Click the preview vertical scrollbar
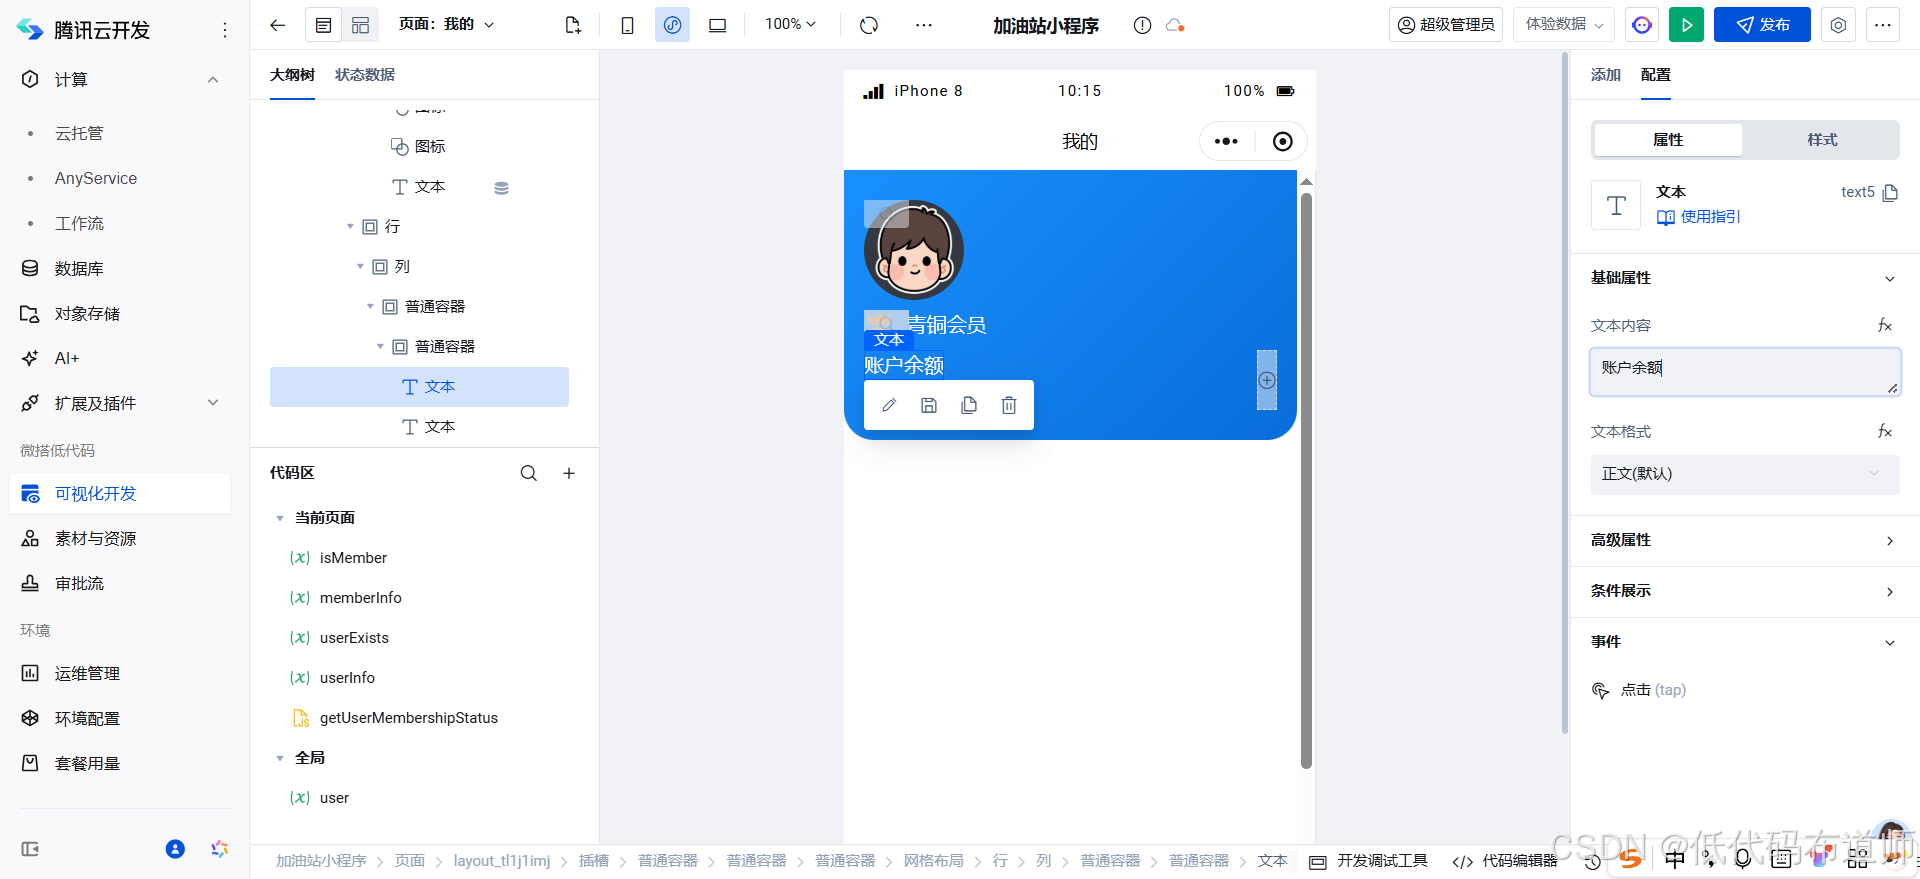The image size is (1920, 879). (x=1306, y=480)
